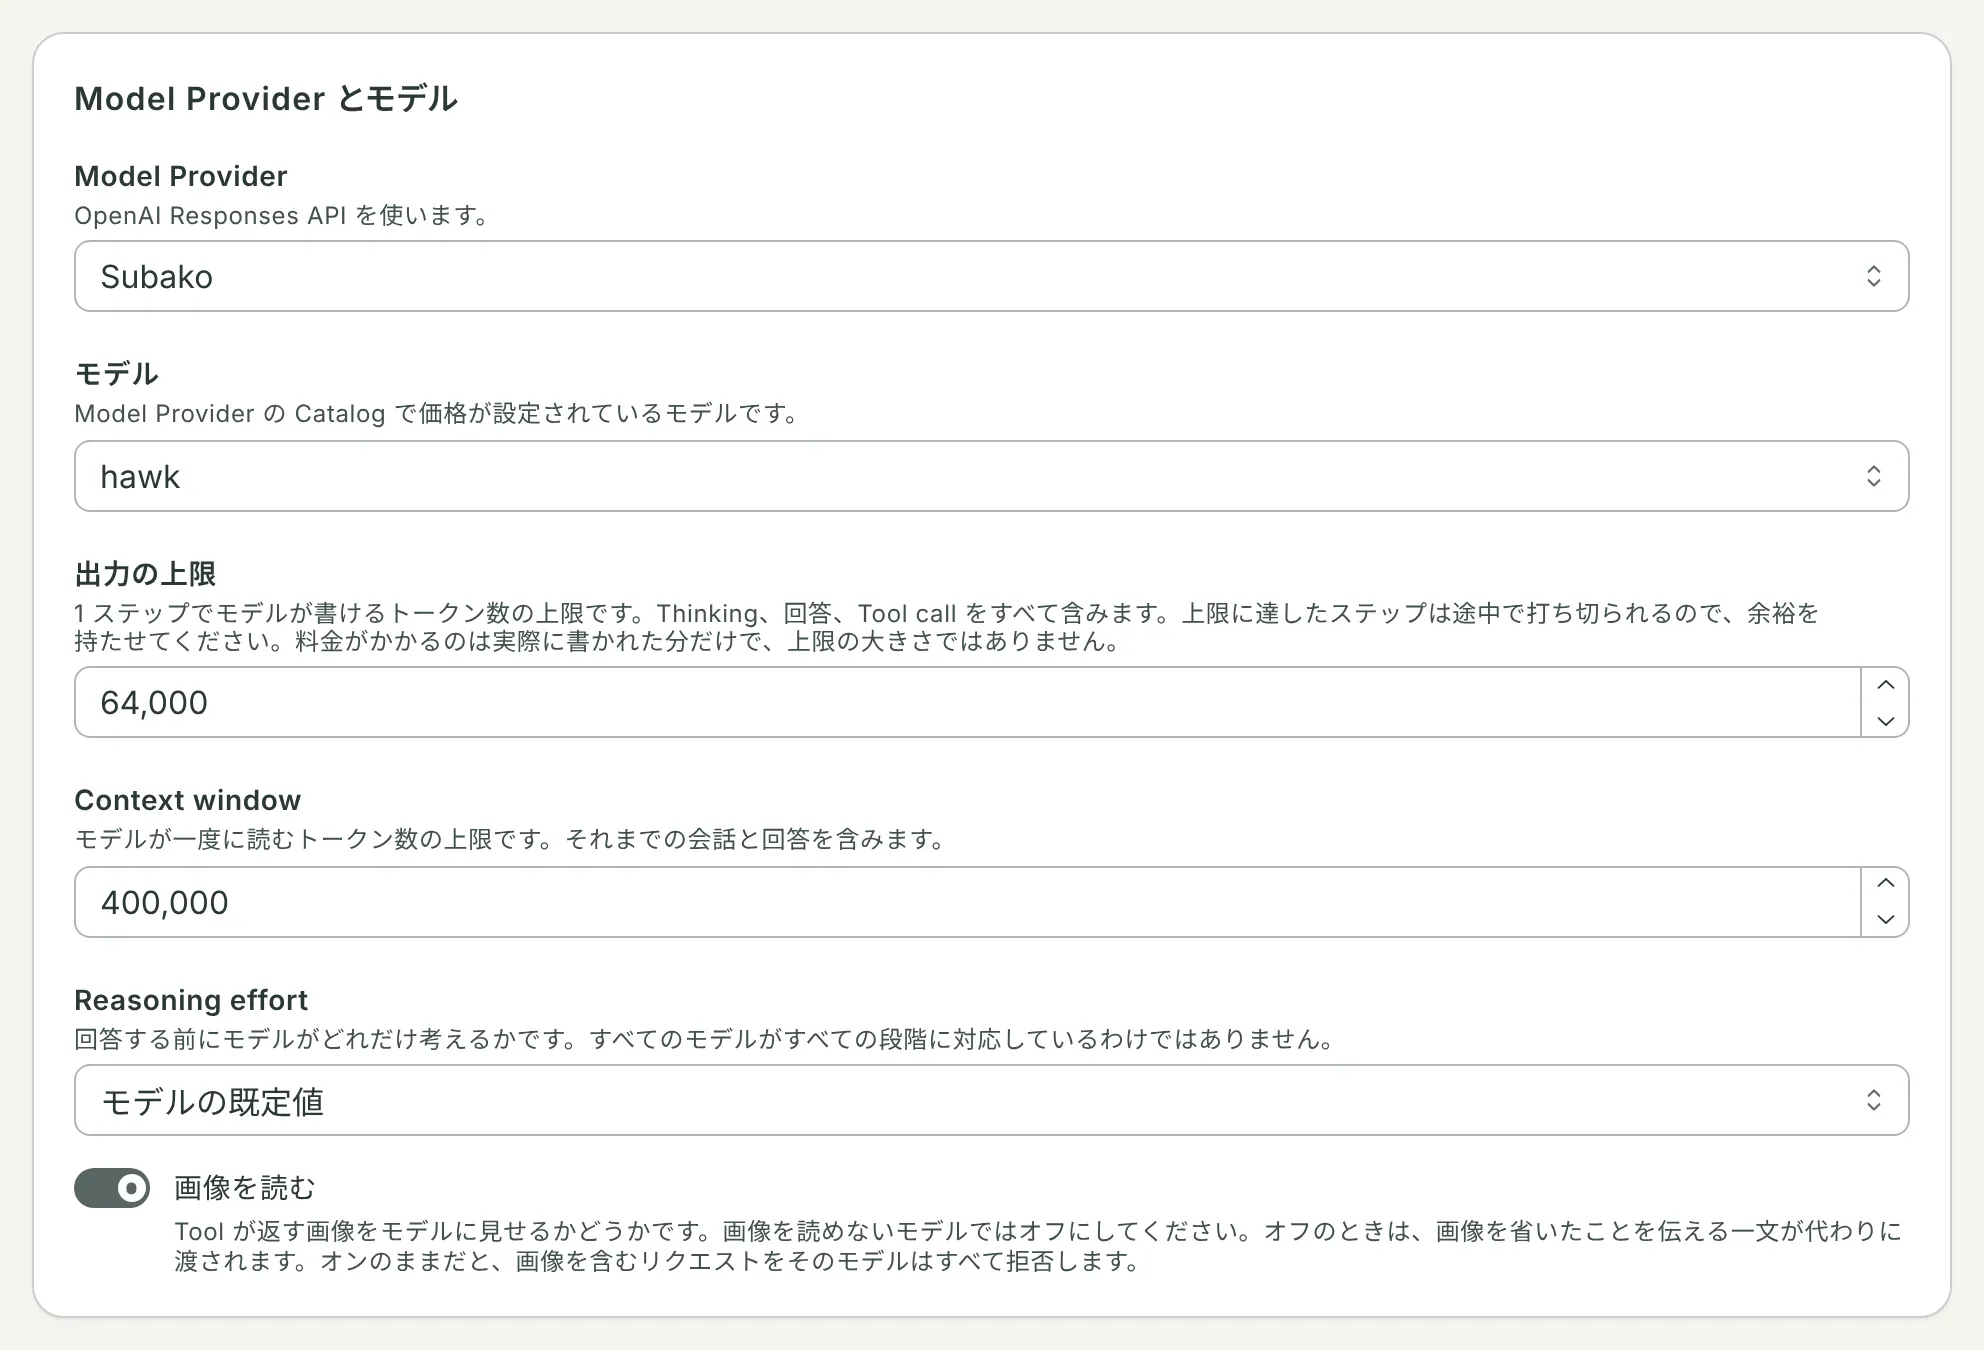Decrease Context window value with down arrow
The width and height of the screenshot is (1984, 1350).
[x=1885, y=919]
